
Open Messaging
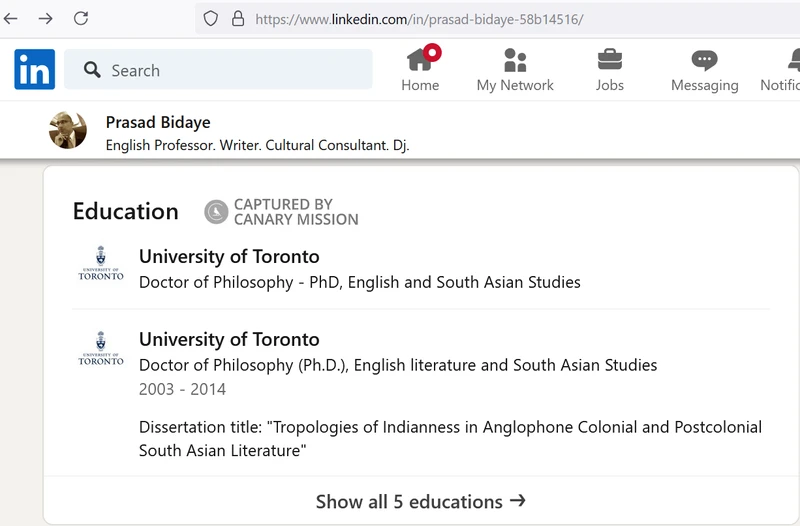point(705,70)
